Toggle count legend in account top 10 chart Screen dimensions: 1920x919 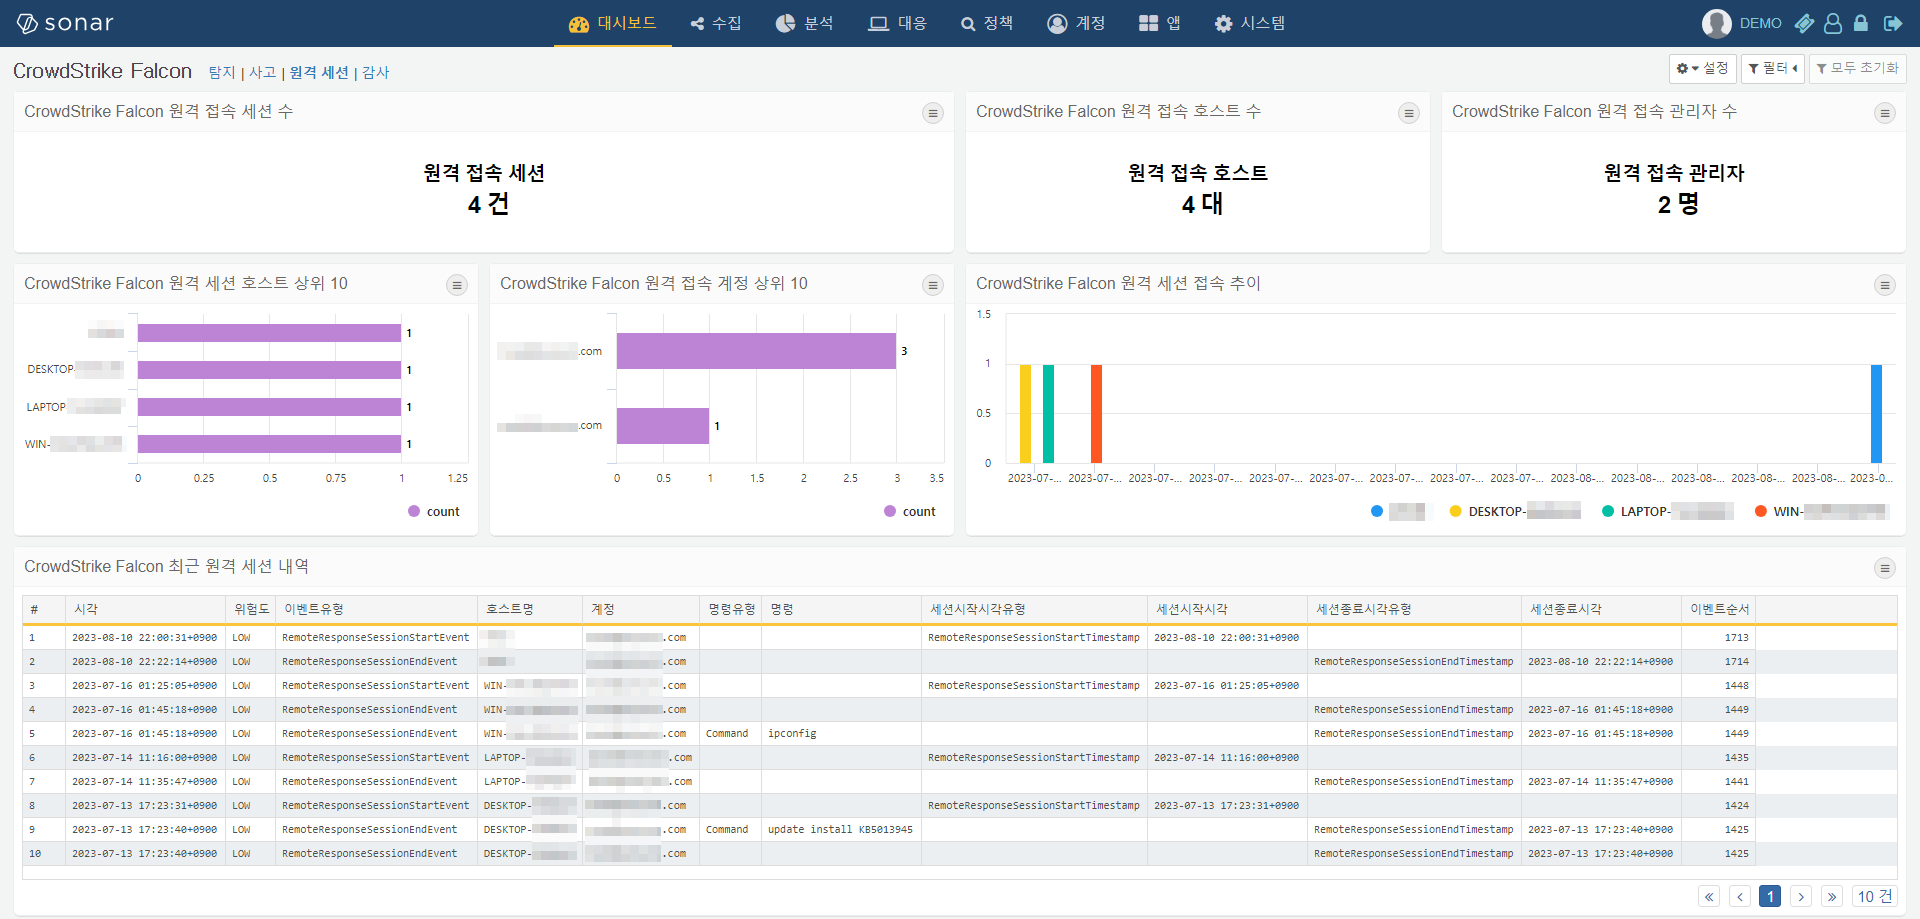pos(910,511)
